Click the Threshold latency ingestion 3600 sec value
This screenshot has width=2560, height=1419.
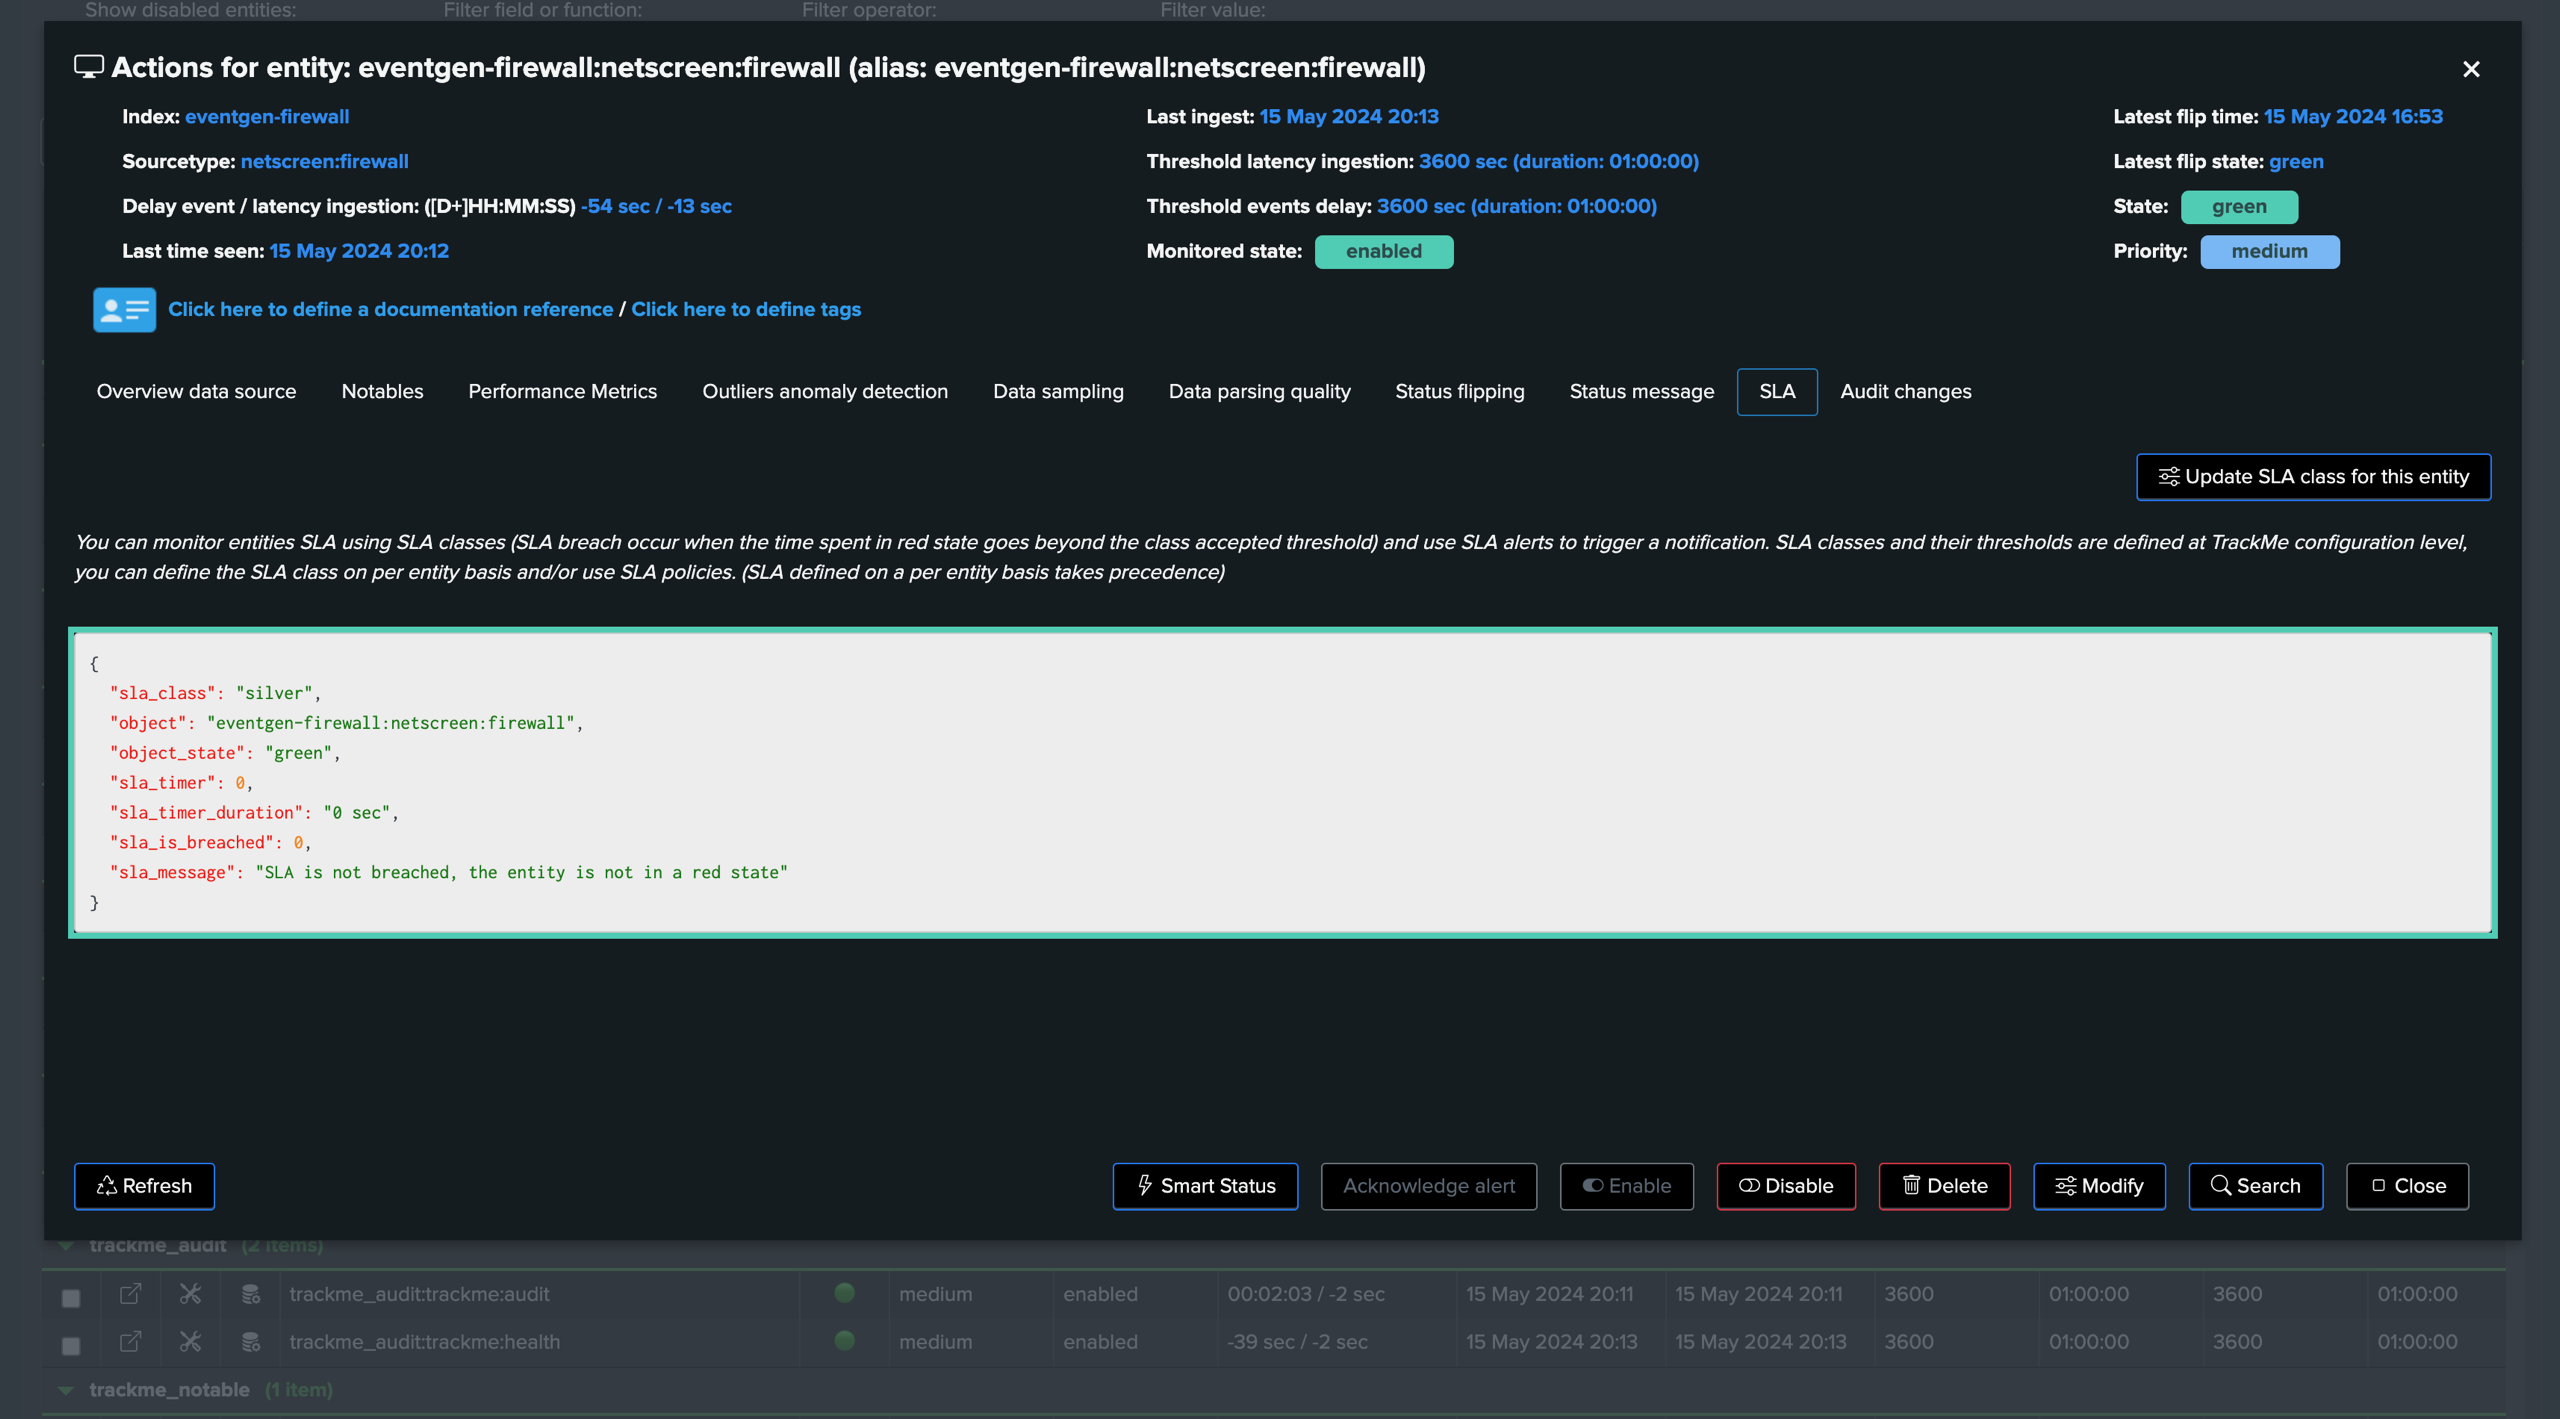1558,162
